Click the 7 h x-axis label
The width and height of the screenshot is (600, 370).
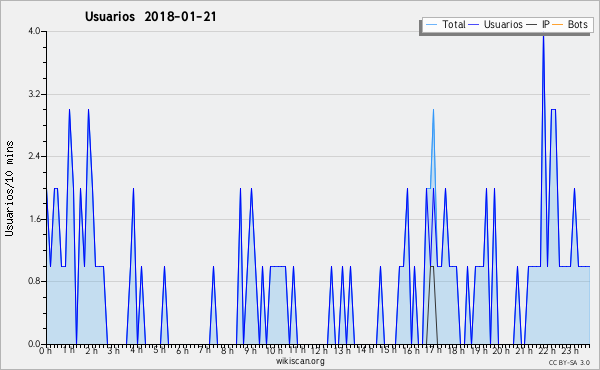(204, 350)
